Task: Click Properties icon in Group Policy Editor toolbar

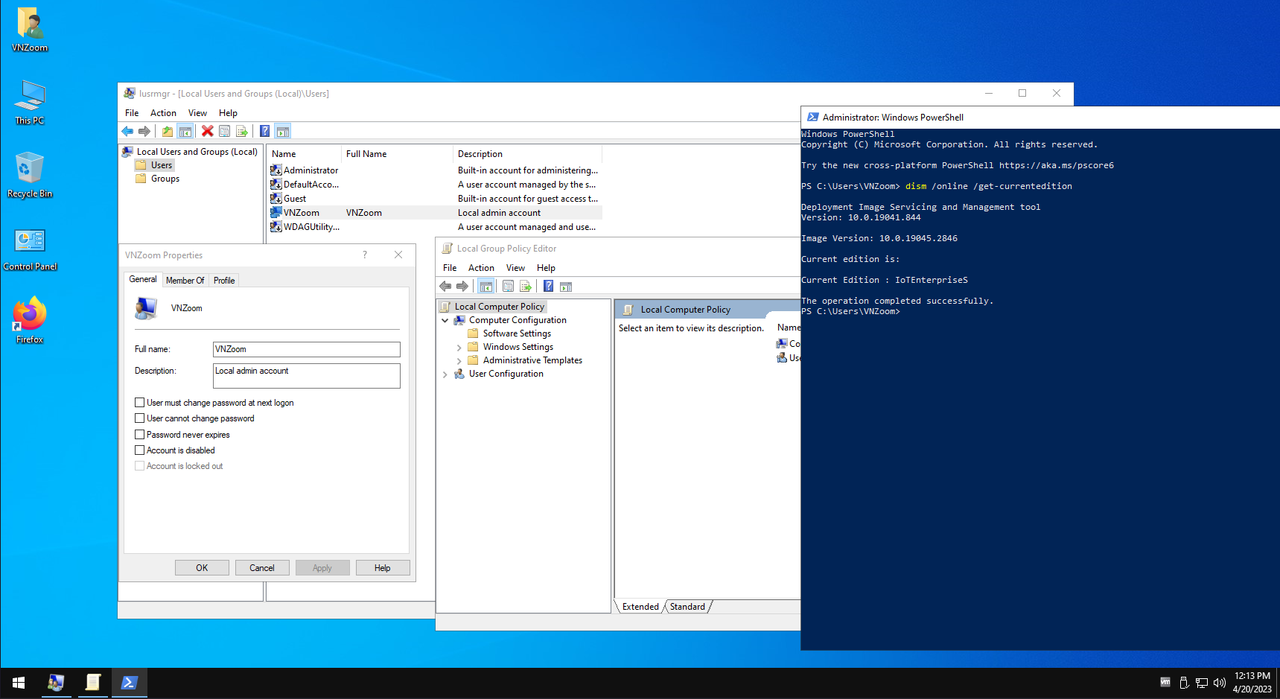Action: coord(508,286)
